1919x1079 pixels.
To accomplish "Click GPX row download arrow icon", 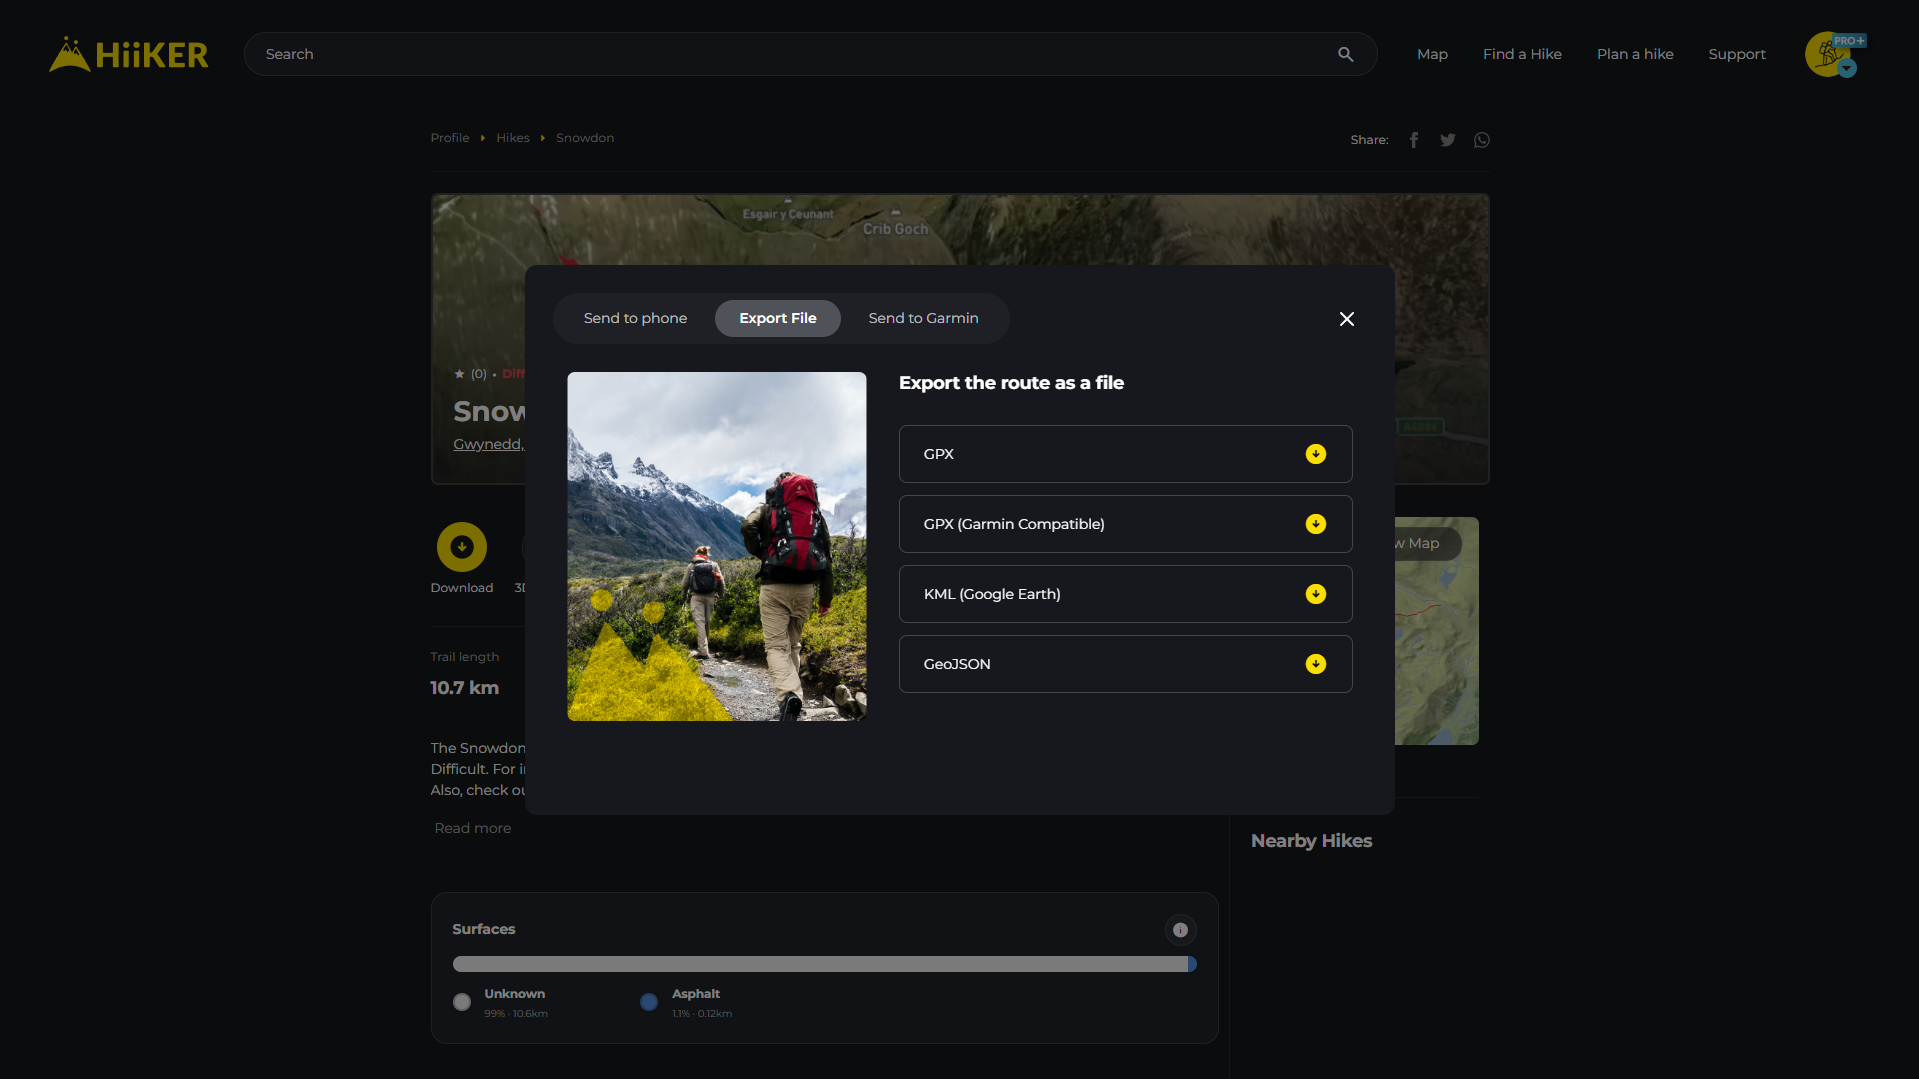I will (x=1316, y=454).
